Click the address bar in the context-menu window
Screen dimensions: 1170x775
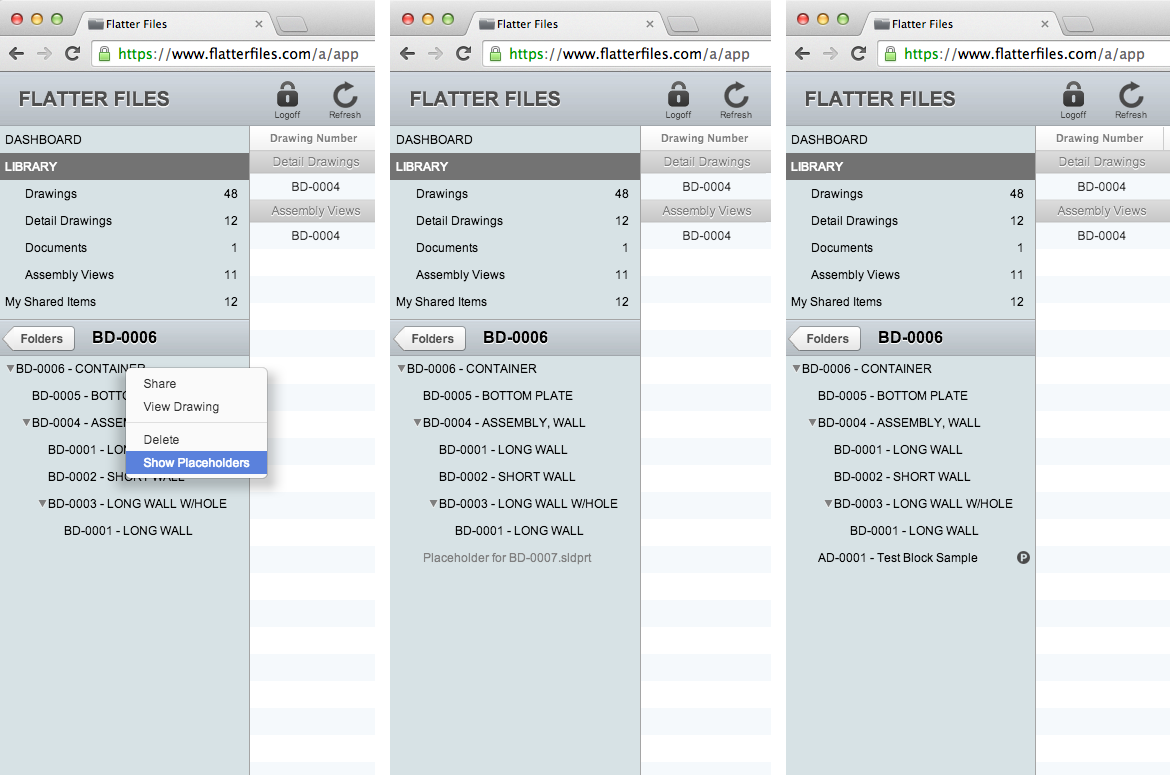(x=233, y=54)
